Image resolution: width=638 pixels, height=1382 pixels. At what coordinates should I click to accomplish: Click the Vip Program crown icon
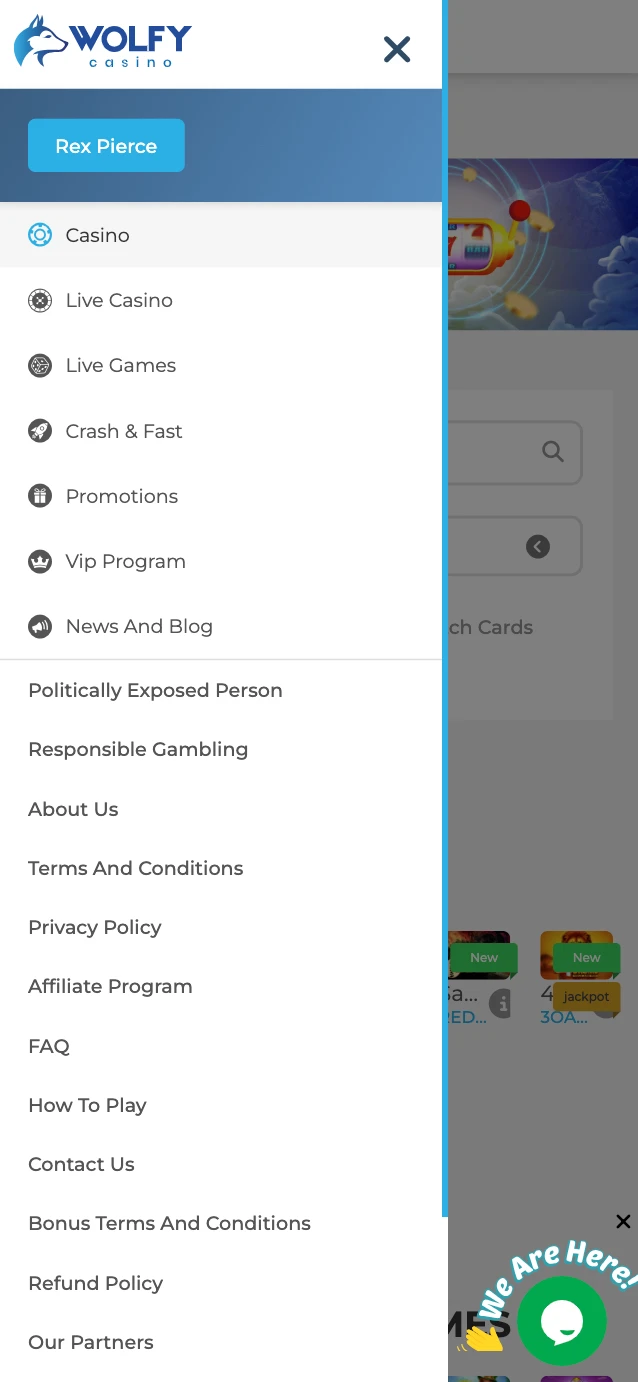pos(40,561)
